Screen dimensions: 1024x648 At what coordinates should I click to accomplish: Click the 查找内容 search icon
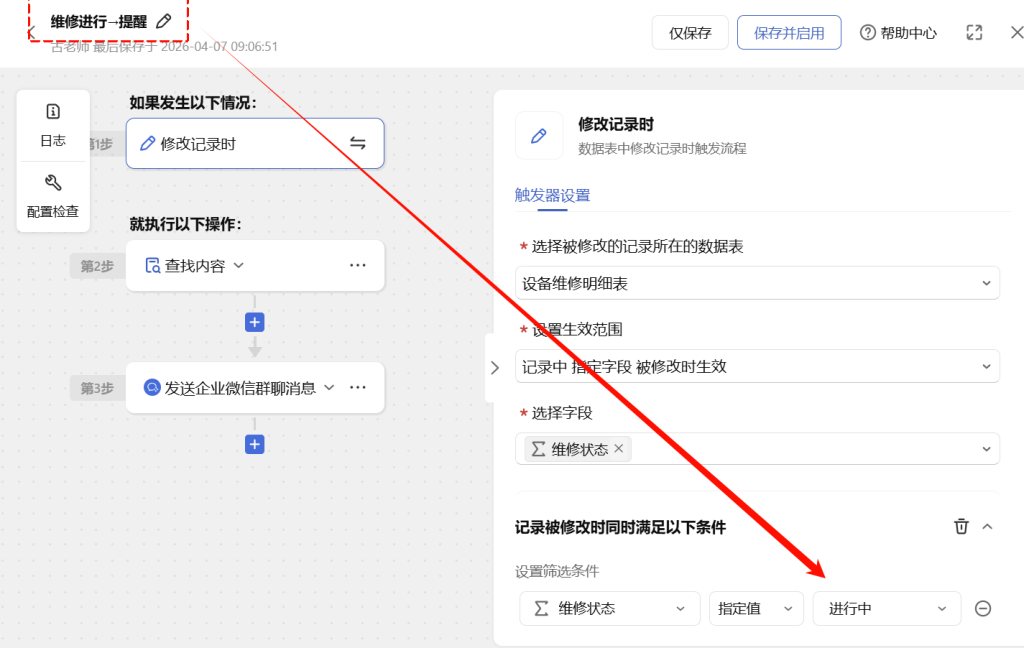coord(153,265)
